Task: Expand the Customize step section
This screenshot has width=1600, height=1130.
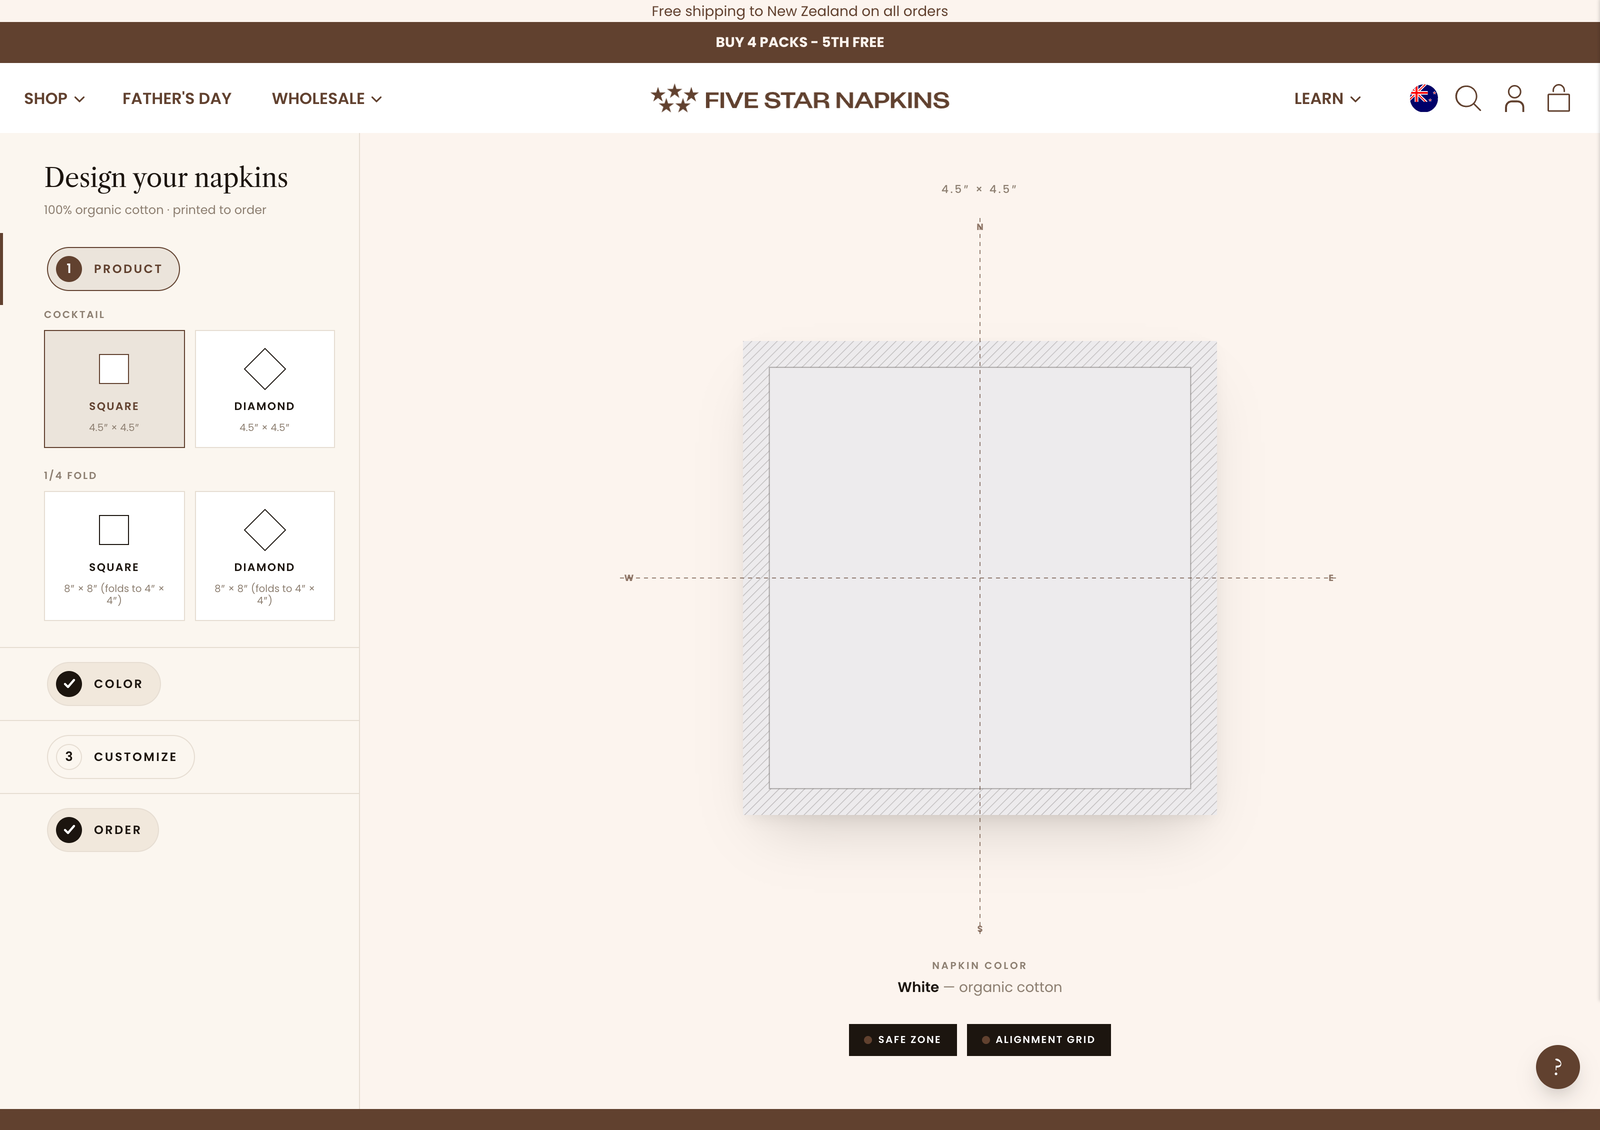Action: (121, 757)
